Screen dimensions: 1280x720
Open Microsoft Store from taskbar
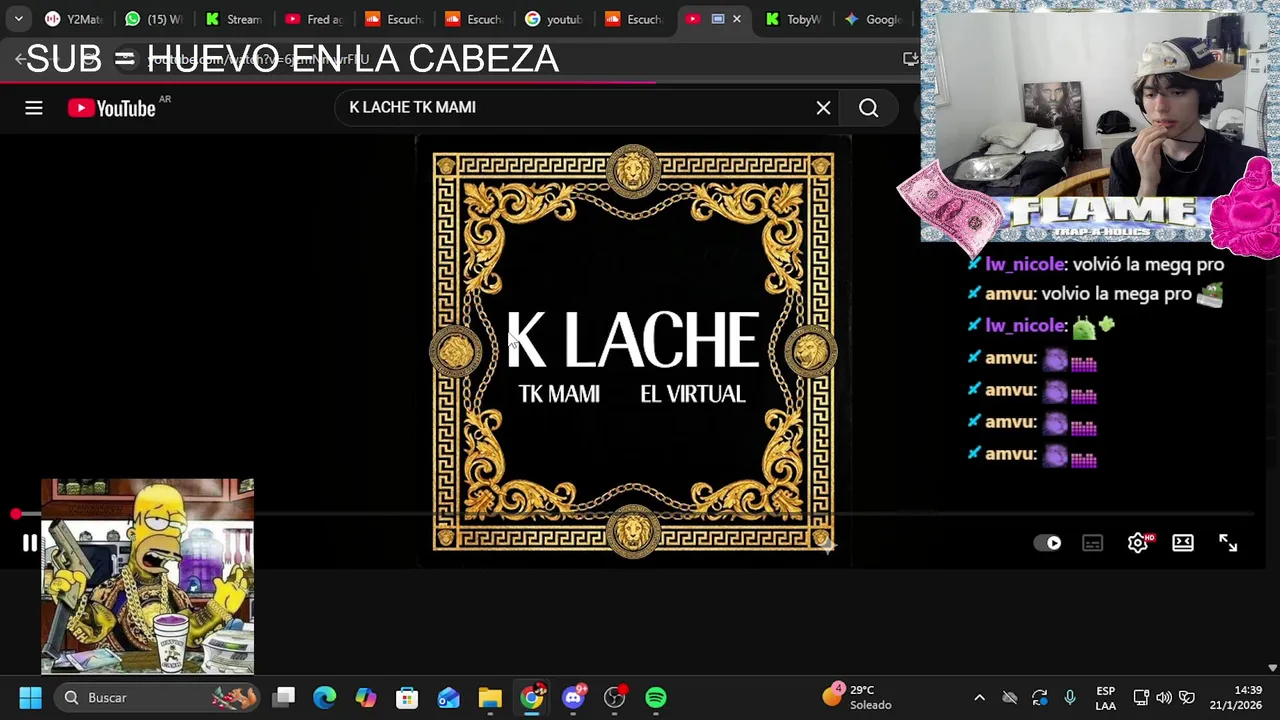pos(407,697)
